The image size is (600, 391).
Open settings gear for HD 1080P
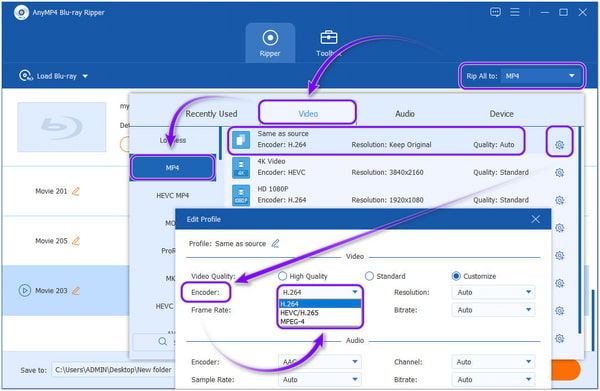559,200
